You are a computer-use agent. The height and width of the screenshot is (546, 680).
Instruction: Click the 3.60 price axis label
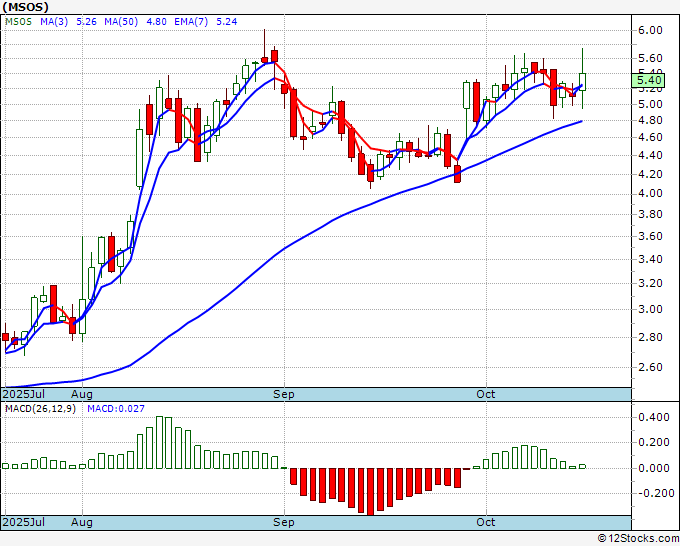(x=651, y=236)
